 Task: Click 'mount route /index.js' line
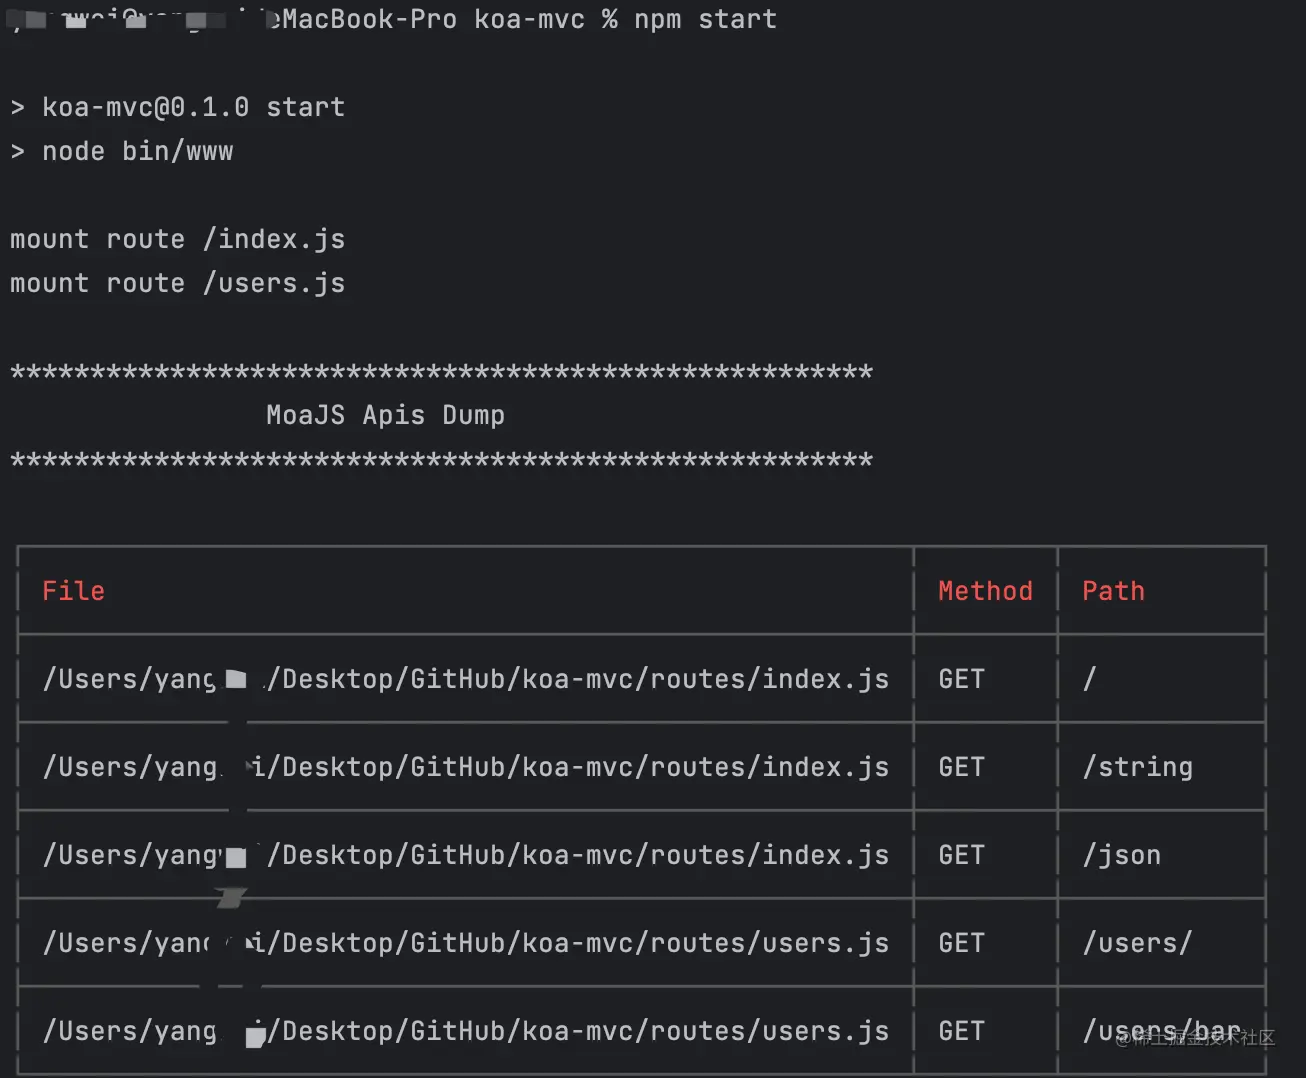[177, 239]
